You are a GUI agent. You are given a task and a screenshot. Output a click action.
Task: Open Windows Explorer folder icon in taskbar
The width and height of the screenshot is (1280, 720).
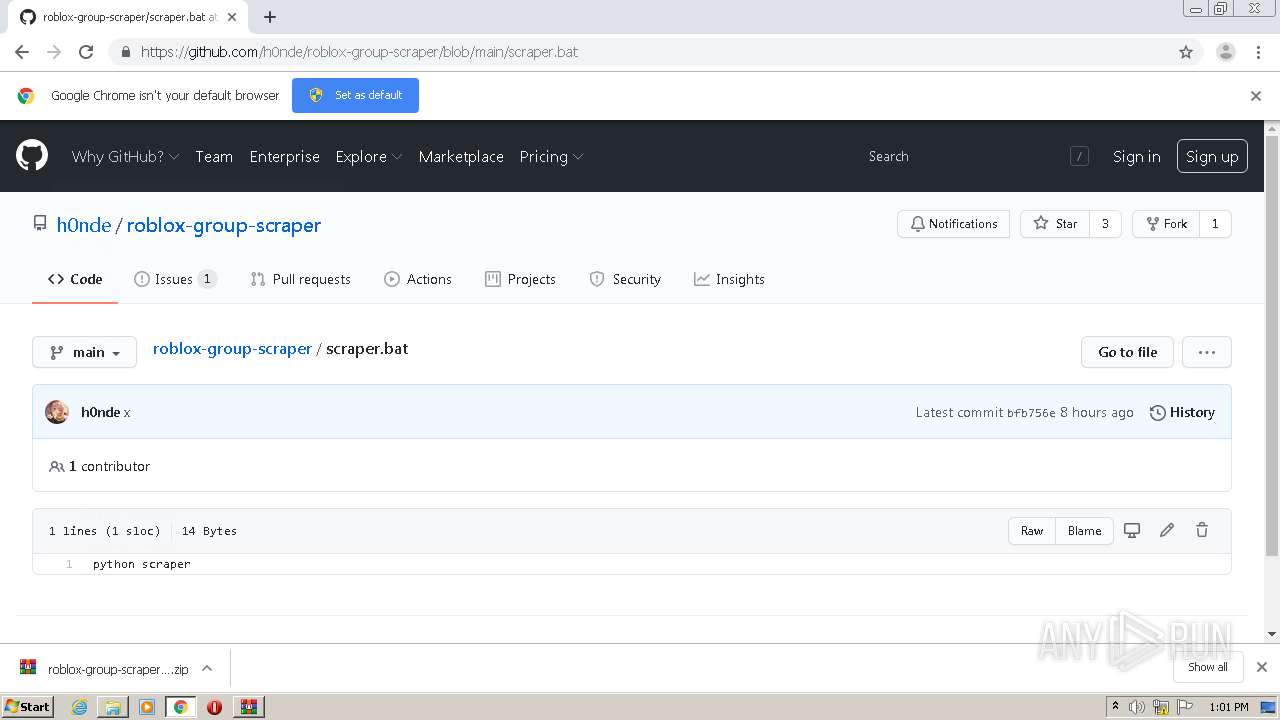coord(113,707)
